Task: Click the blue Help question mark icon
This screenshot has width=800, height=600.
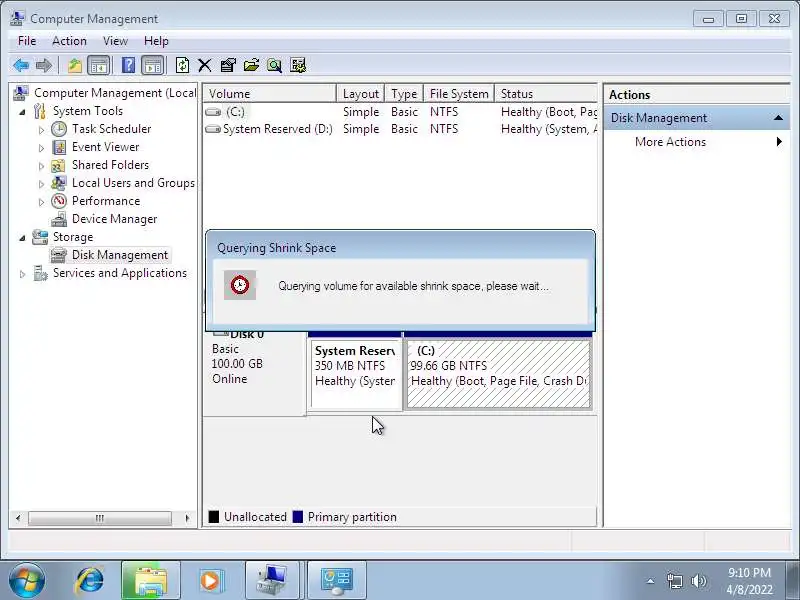Action: tap(129, 65)
